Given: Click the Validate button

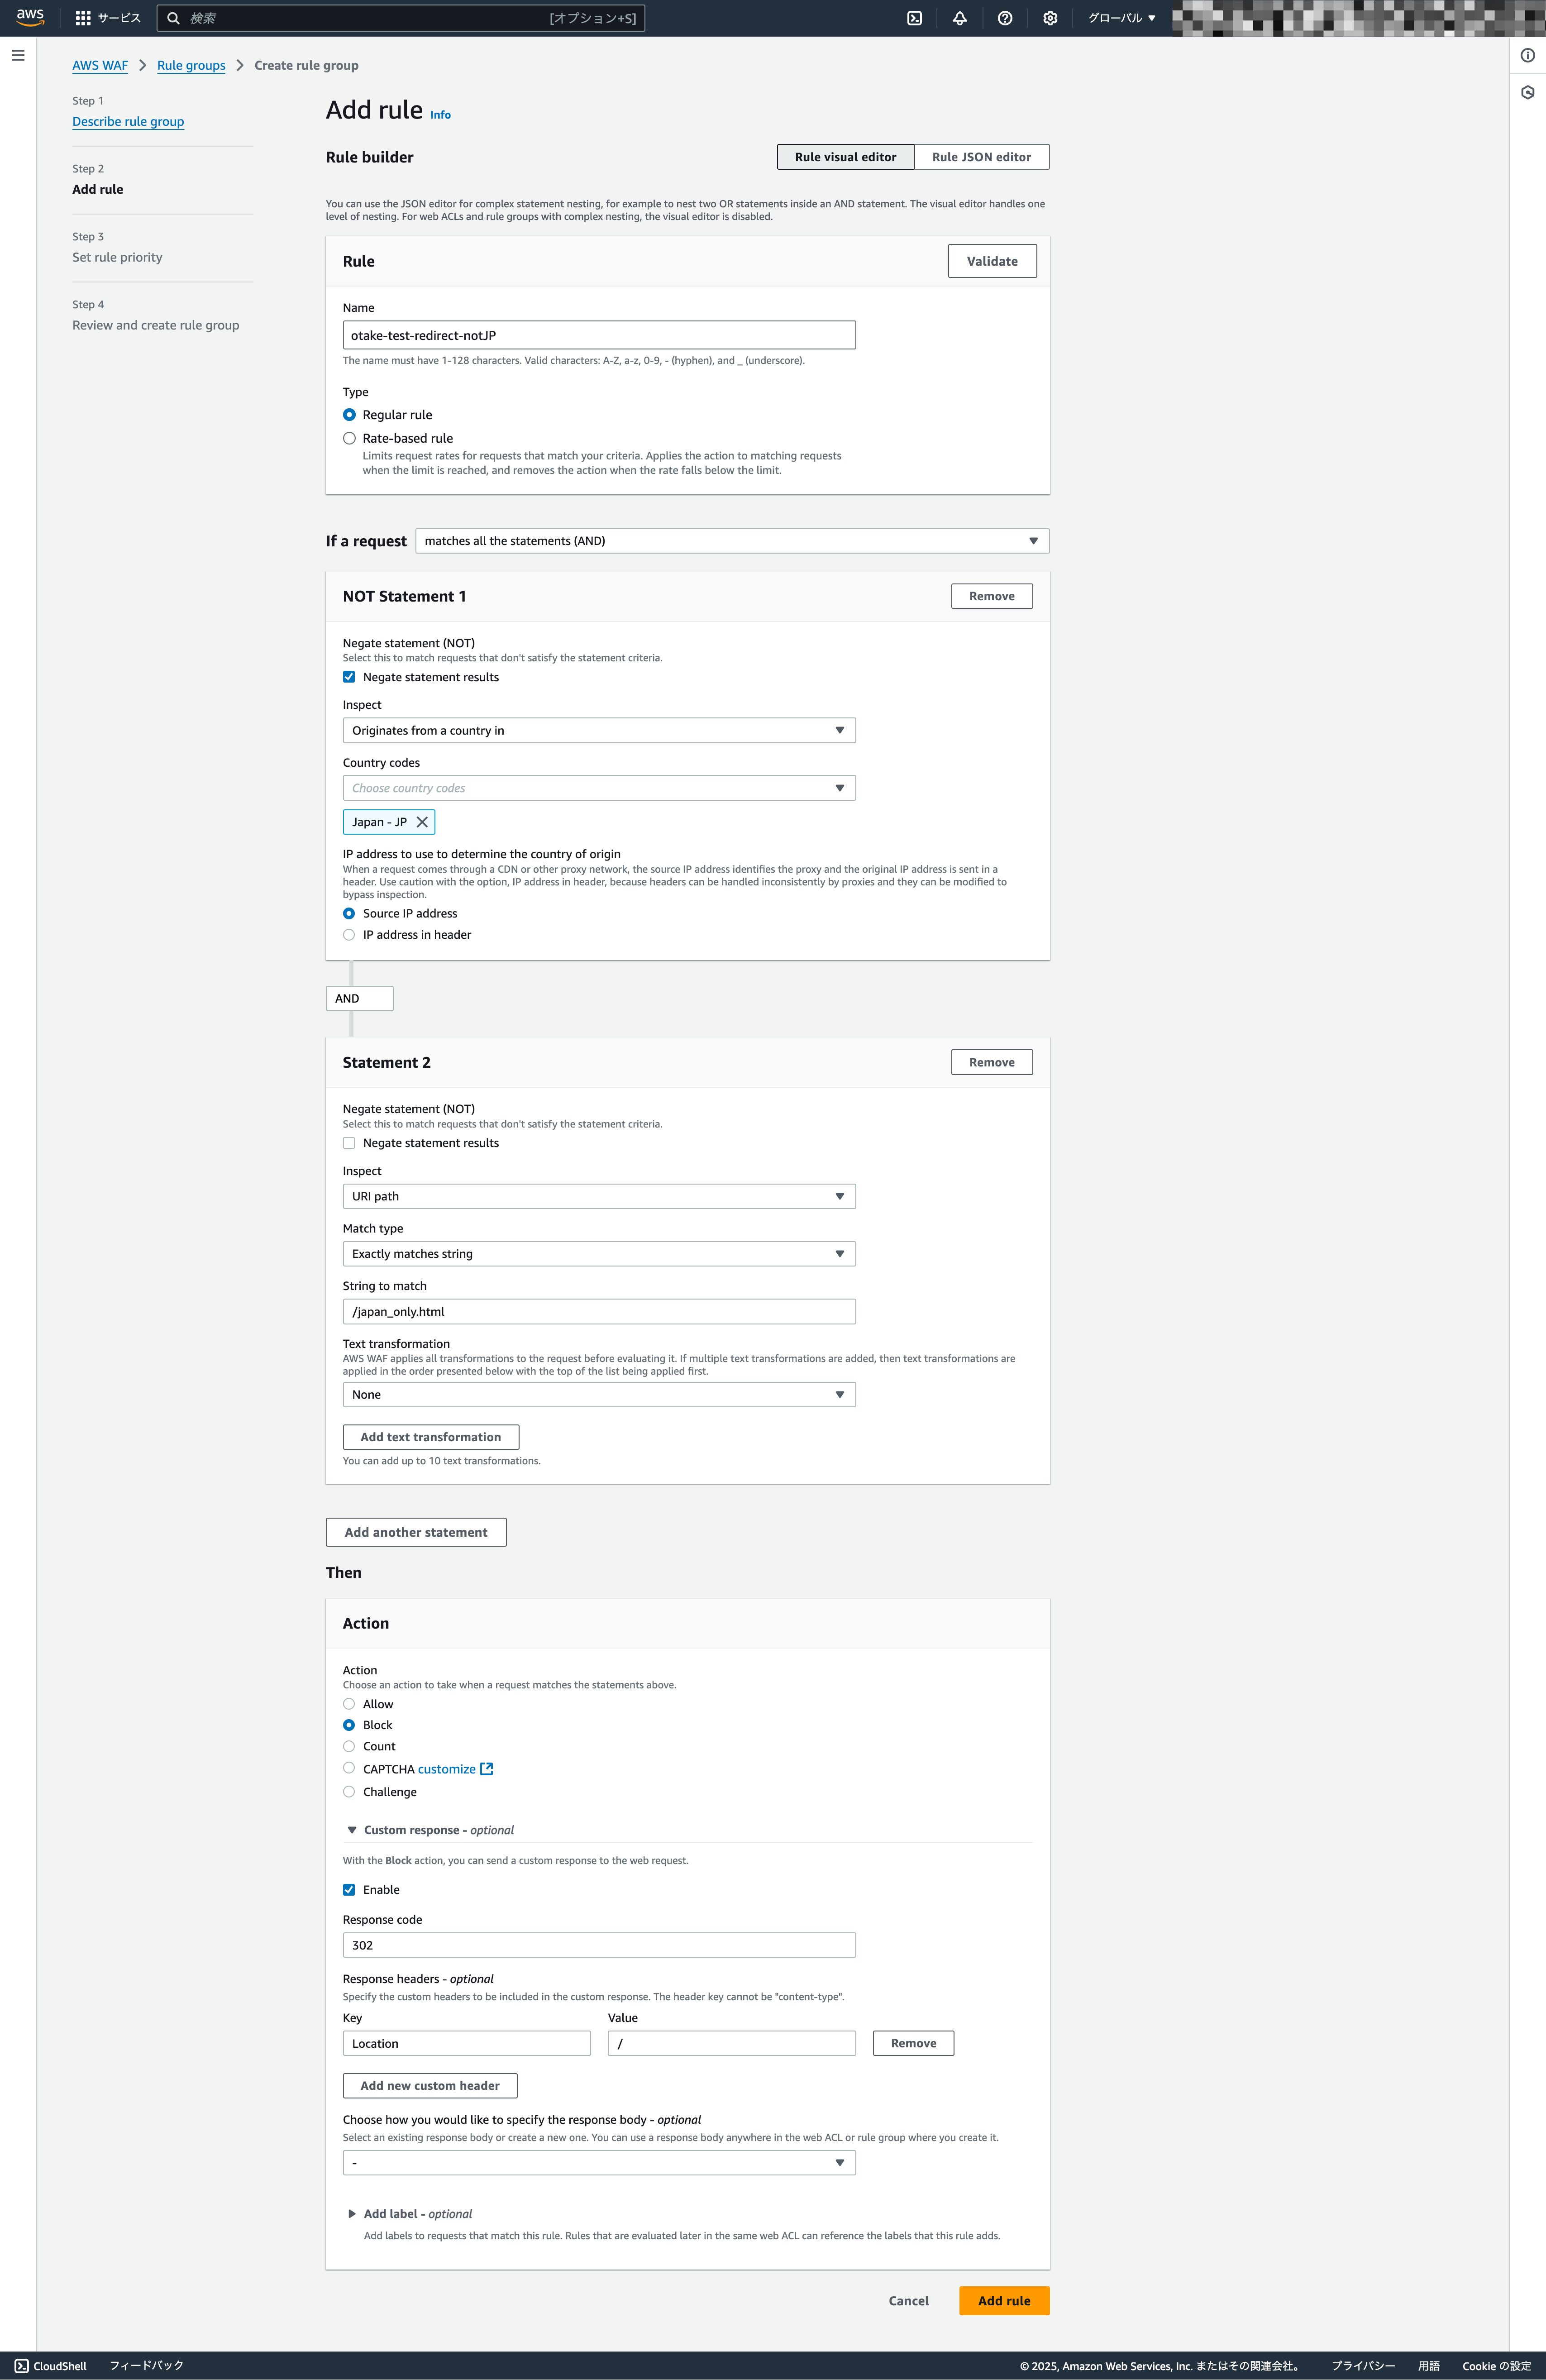Looking at the screenshot, I should tap(992, 261).
